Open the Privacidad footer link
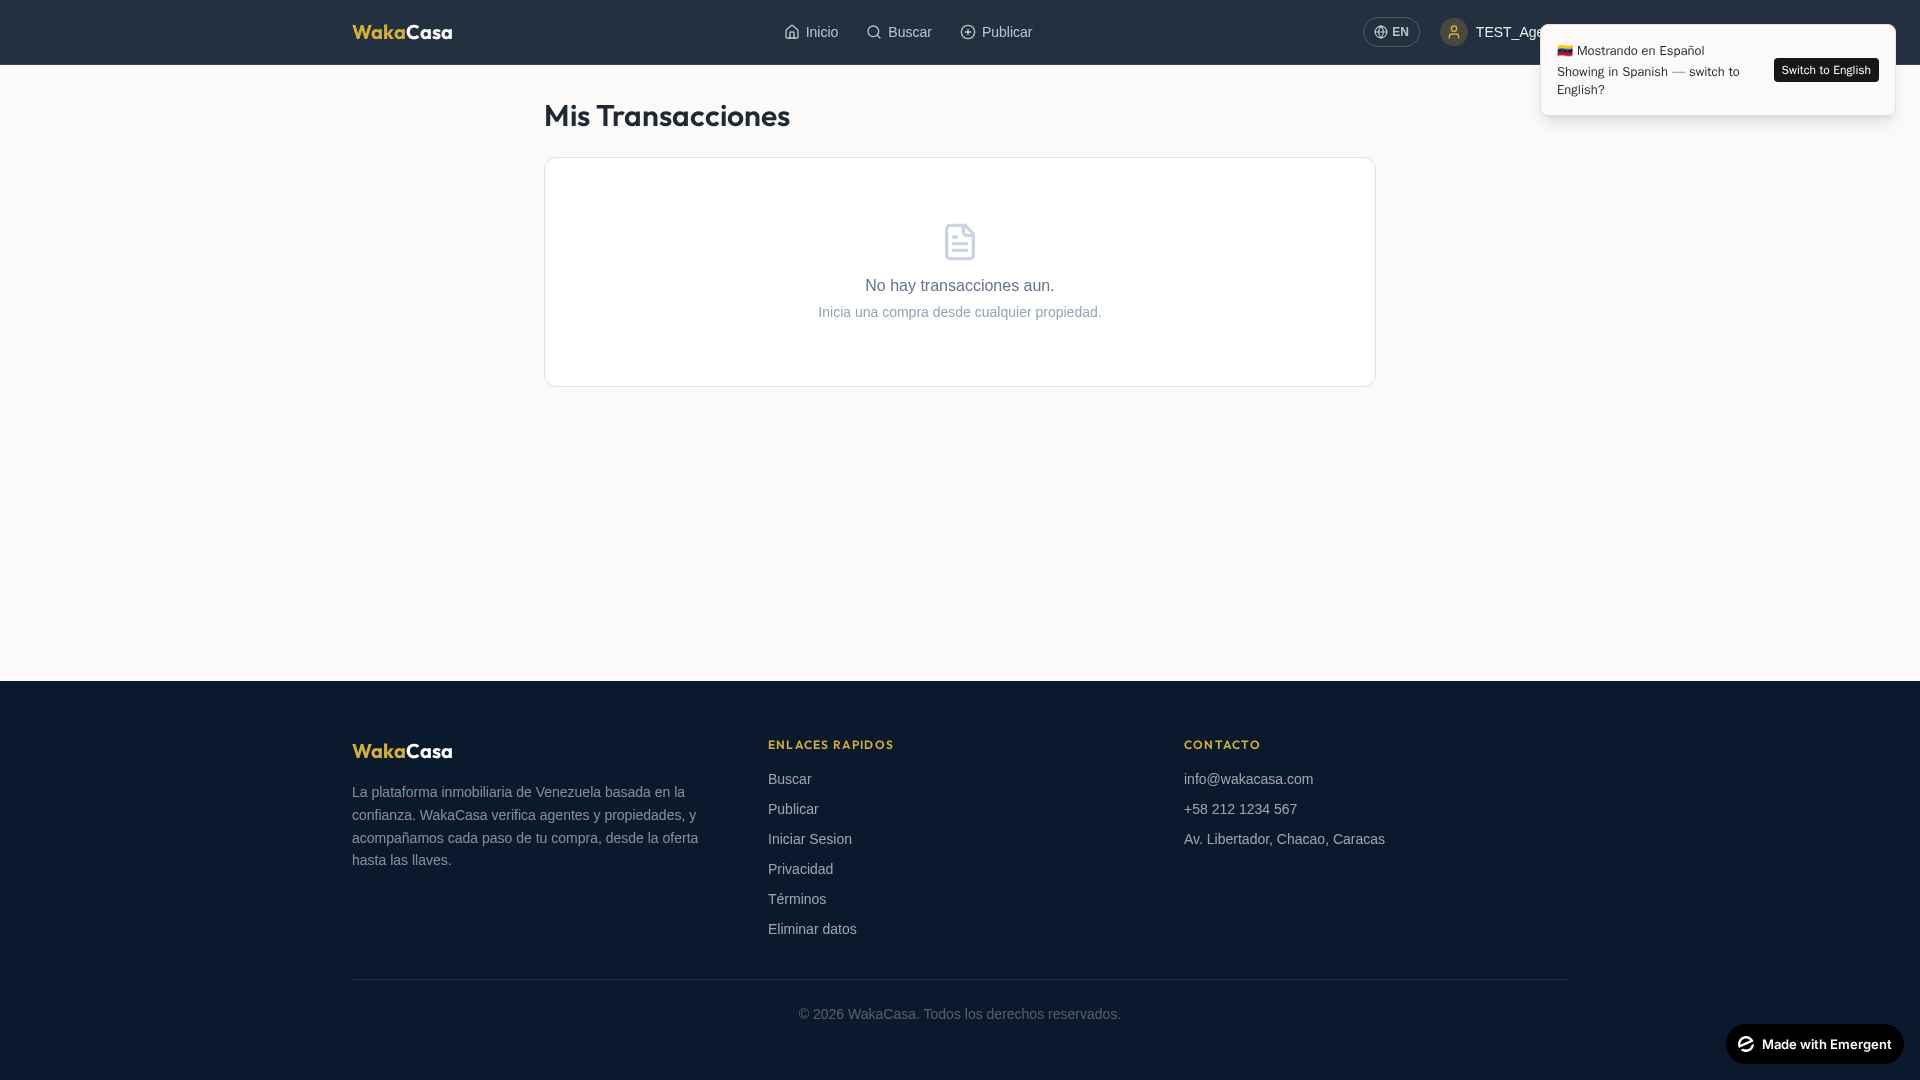Viewport: 1920px width, 1080px height. [800, 869]
